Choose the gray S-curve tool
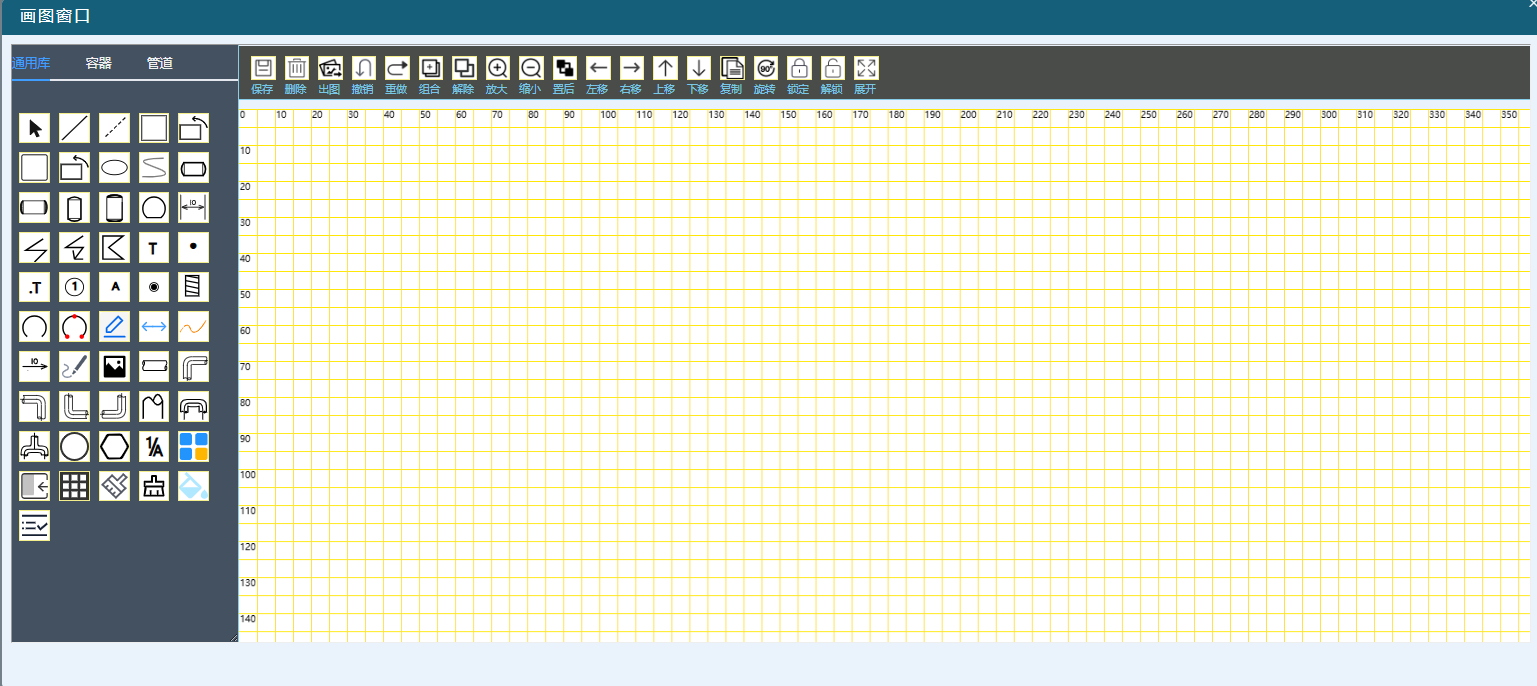The height and width of the screenshot is (686, 1537). (x=154, y=168)
